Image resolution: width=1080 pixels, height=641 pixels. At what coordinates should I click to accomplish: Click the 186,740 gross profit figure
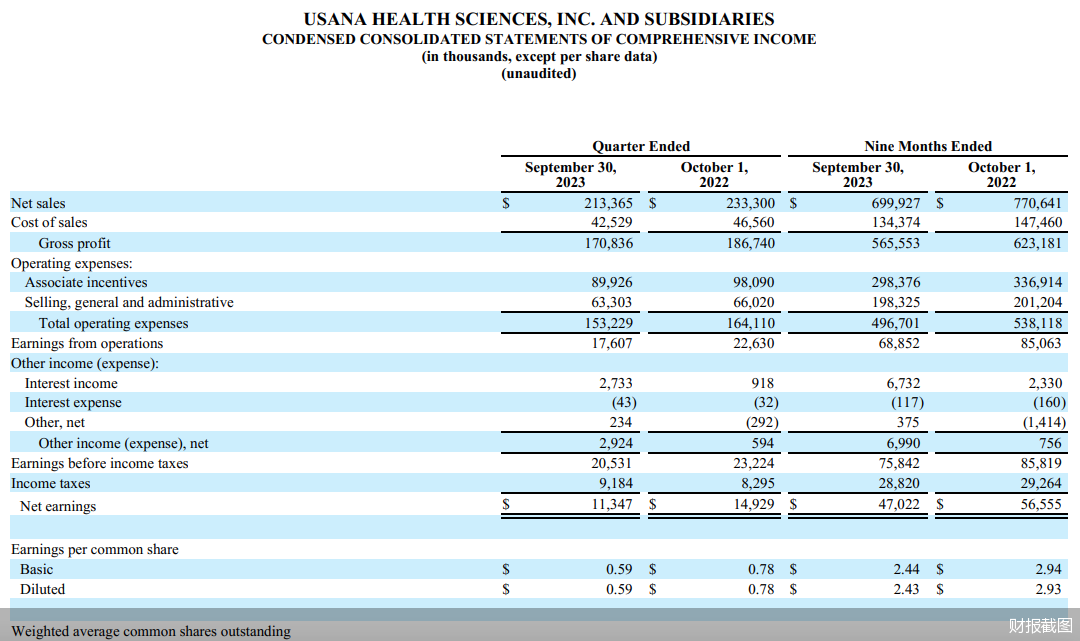pyautogui.click(x=750, y=243)
